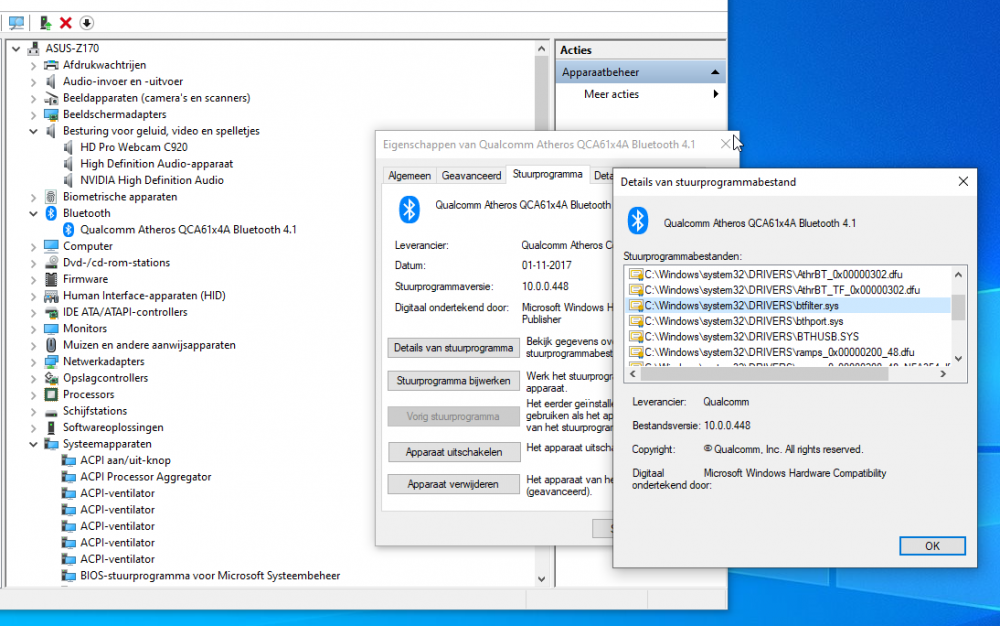Switch to the Algemeen tab
The image size is (1000, 626).
tap(409, 175)
